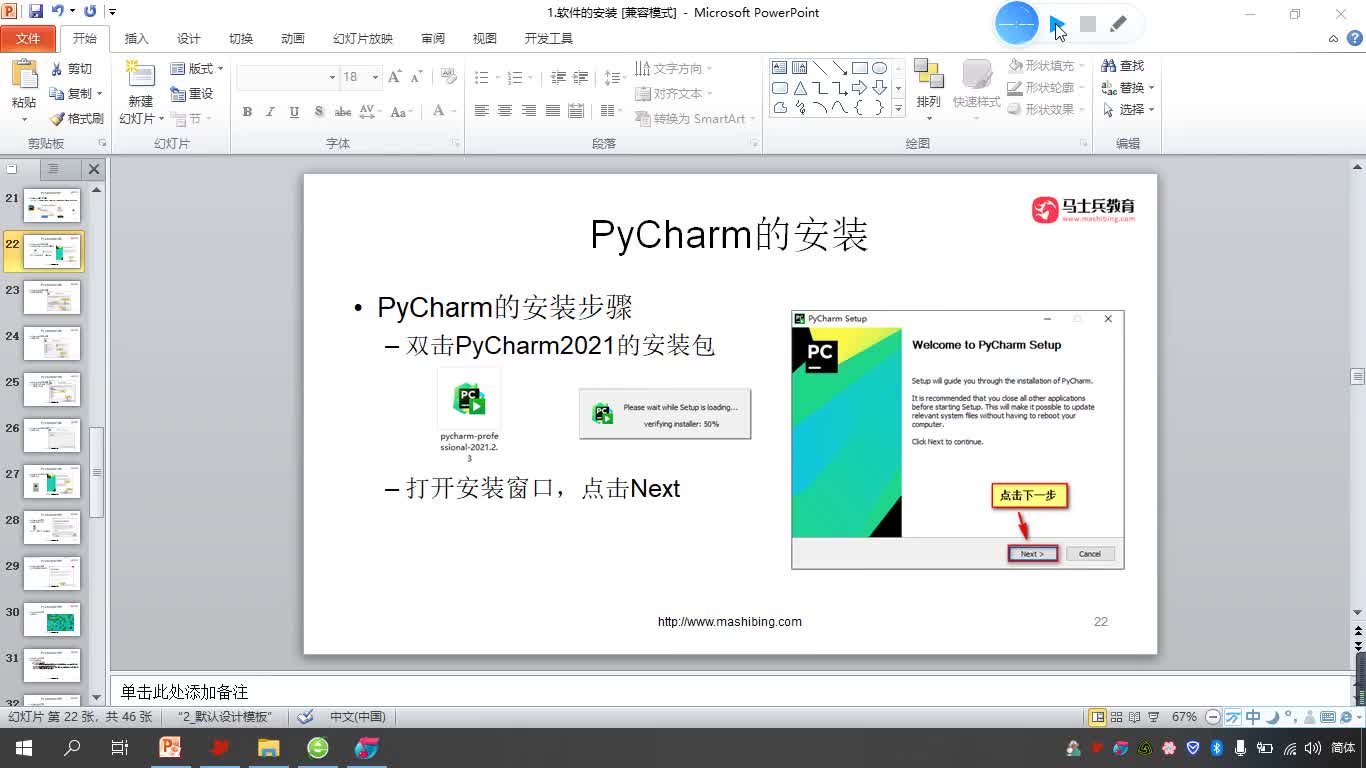This screenshot has width=1366, height=768.
Task: Decrease font size with the small A
Action: [x=415, y=77]
